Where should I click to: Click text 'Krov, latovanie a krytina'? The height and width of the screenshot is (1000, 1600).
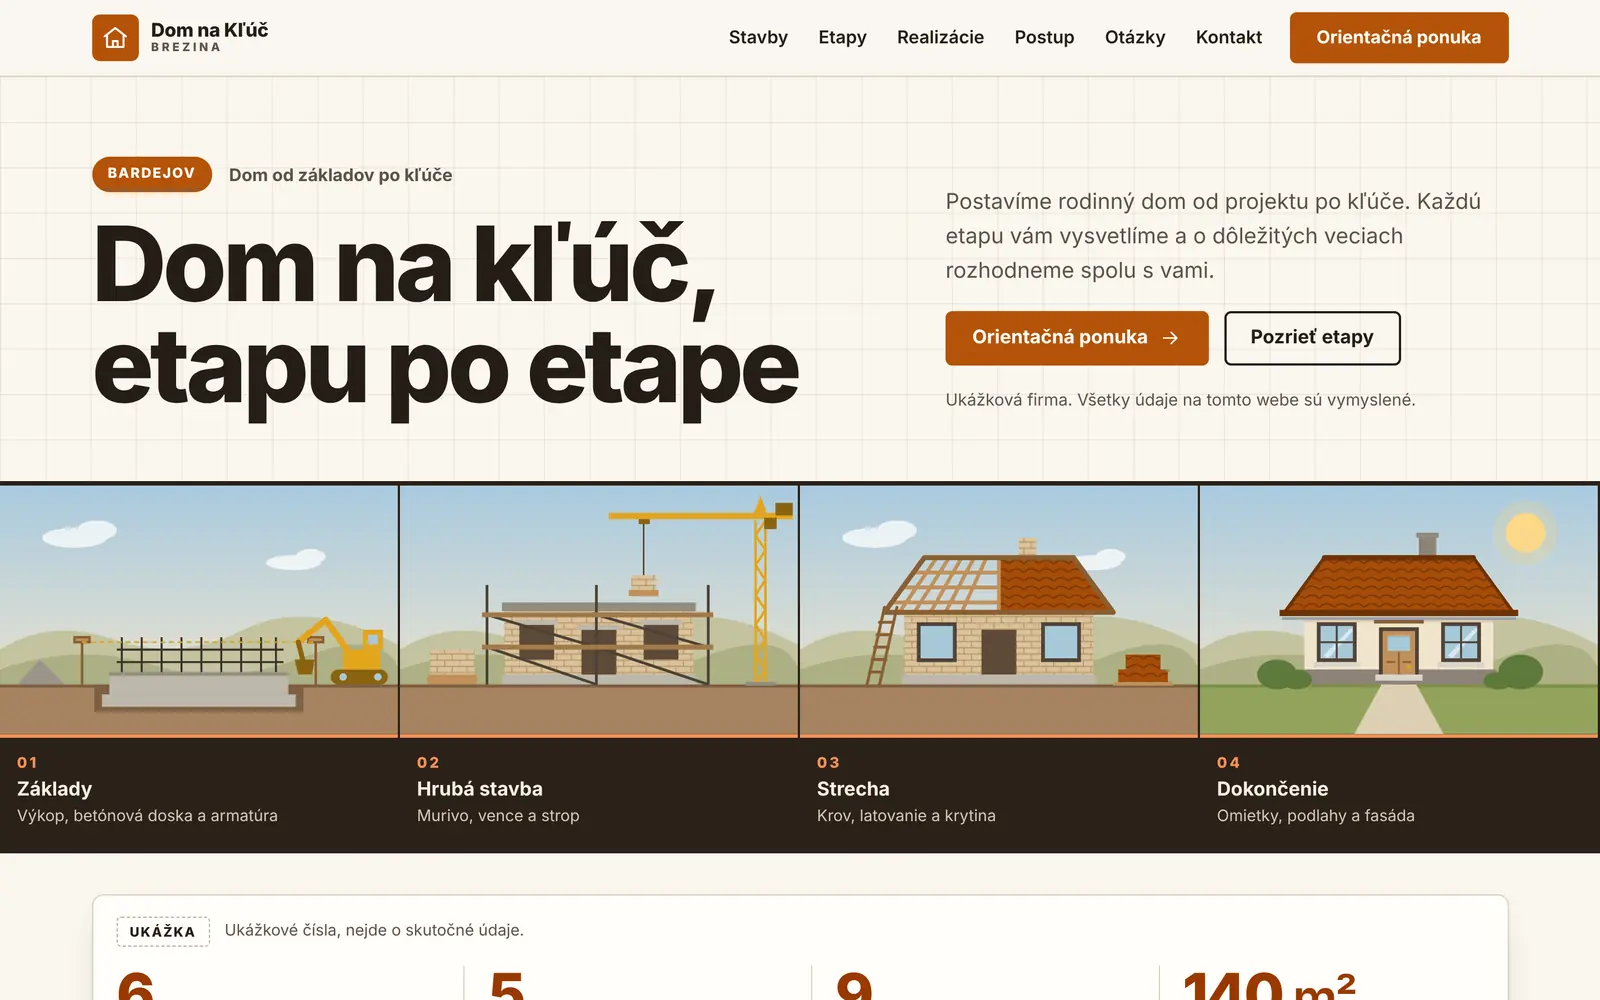pos(907,816)
